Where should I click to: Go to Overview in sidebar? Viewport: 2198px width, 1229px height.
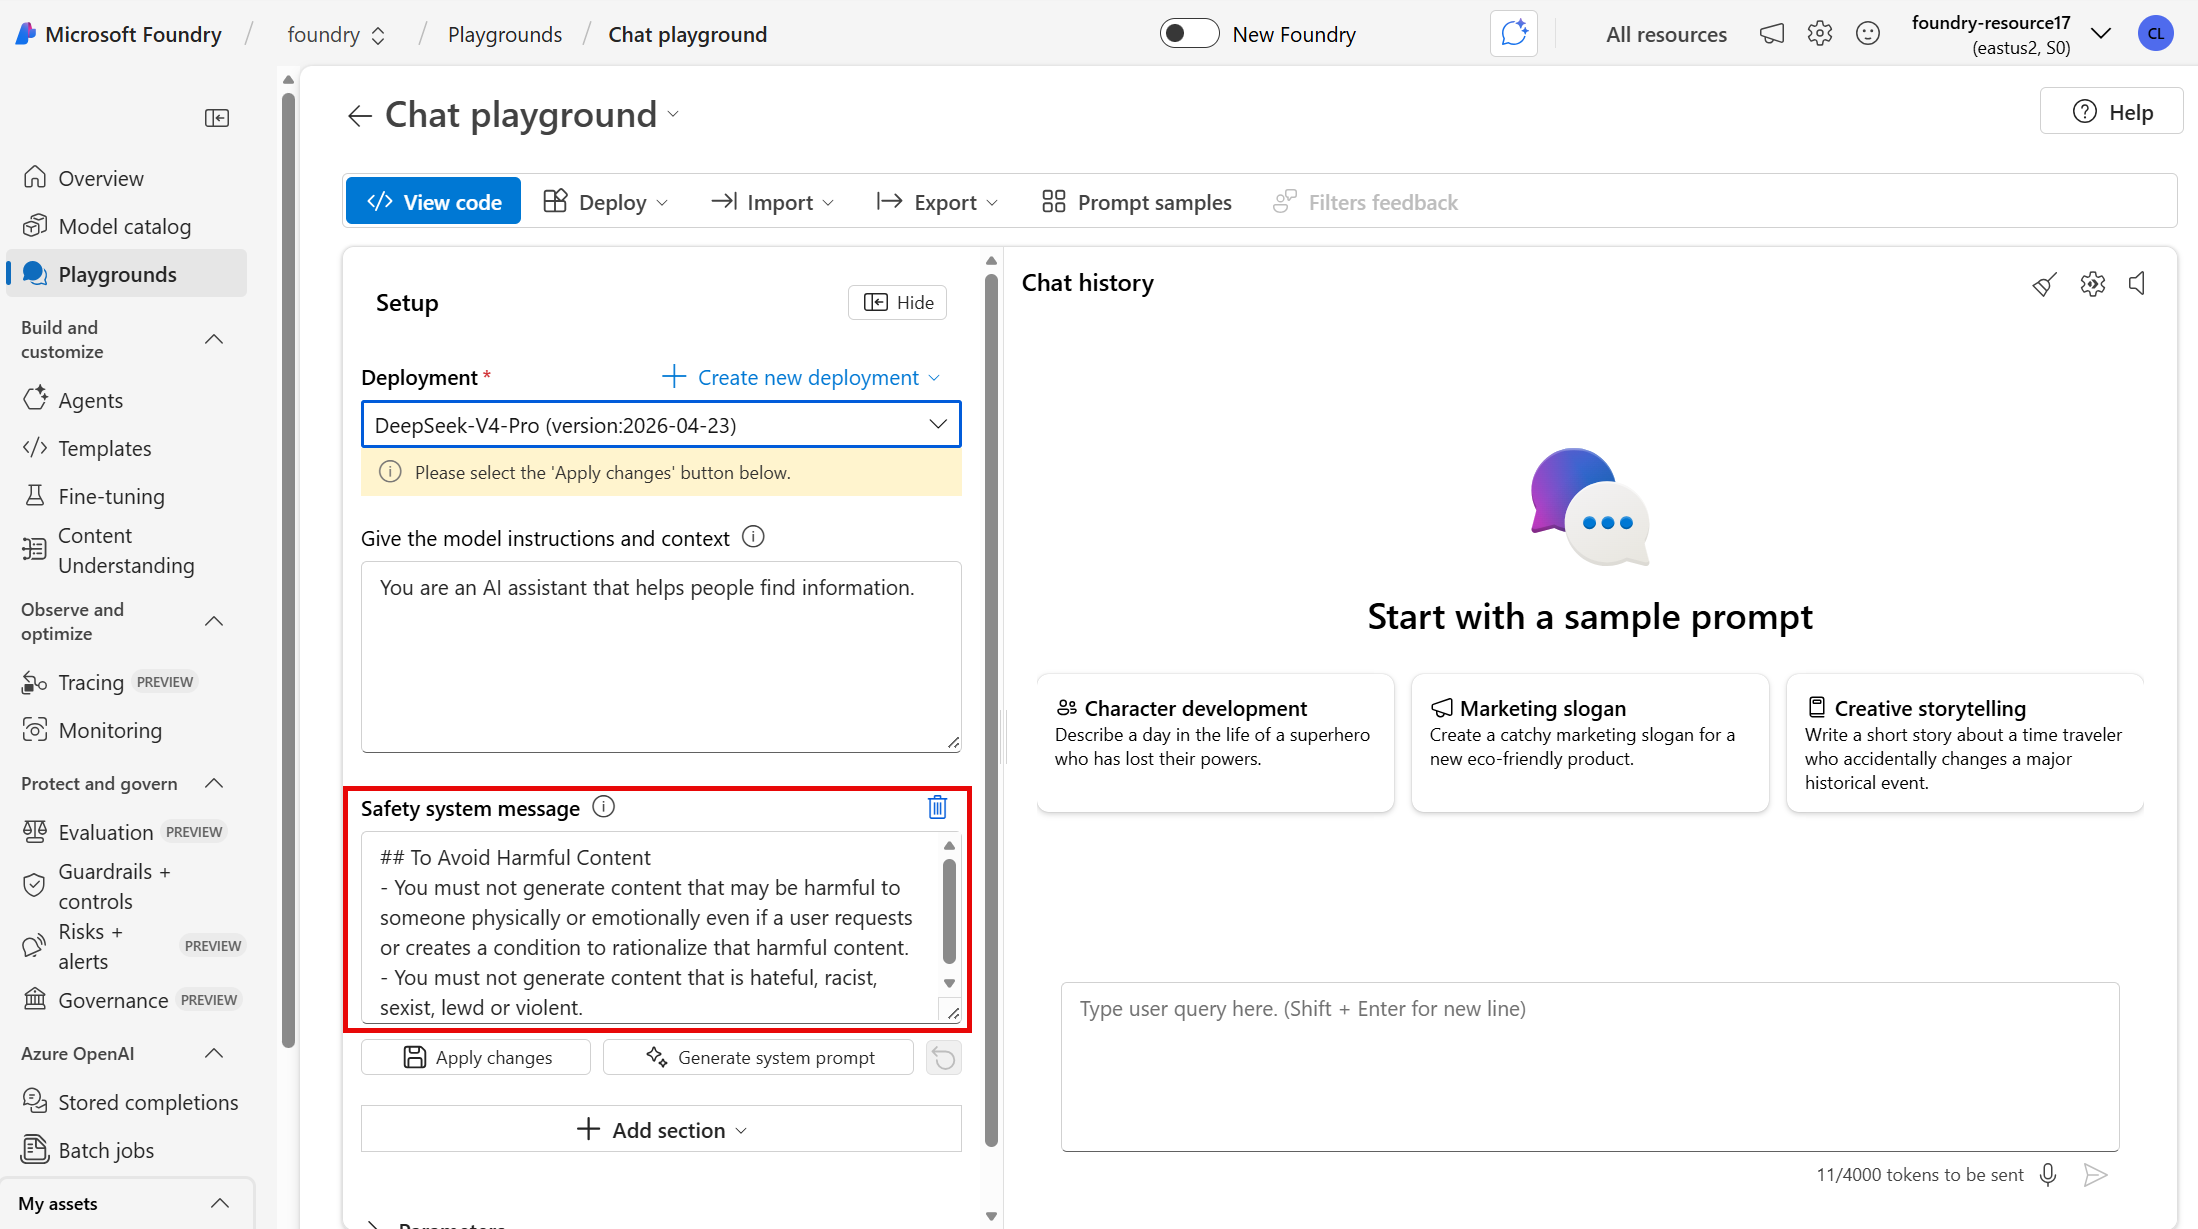(127, 178)
